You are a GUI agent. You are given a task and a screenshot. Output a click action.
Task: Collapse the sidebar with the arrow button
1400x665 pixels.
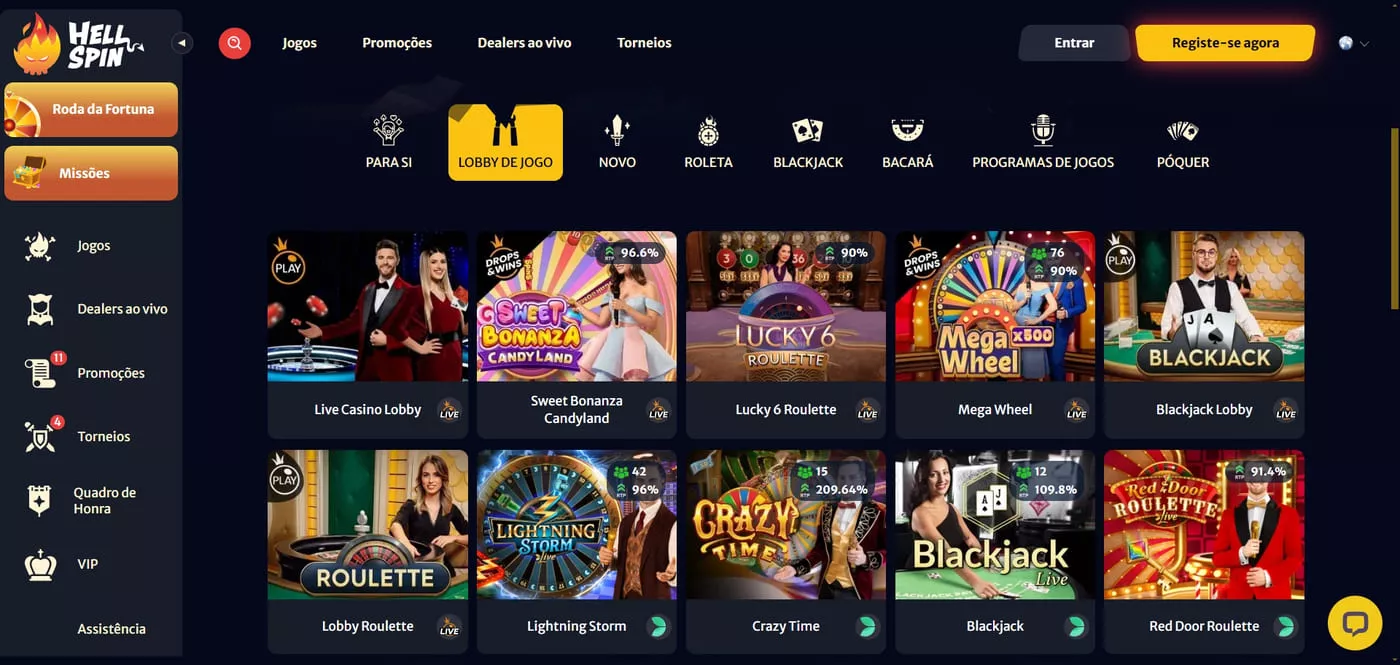tap(181, 43)
